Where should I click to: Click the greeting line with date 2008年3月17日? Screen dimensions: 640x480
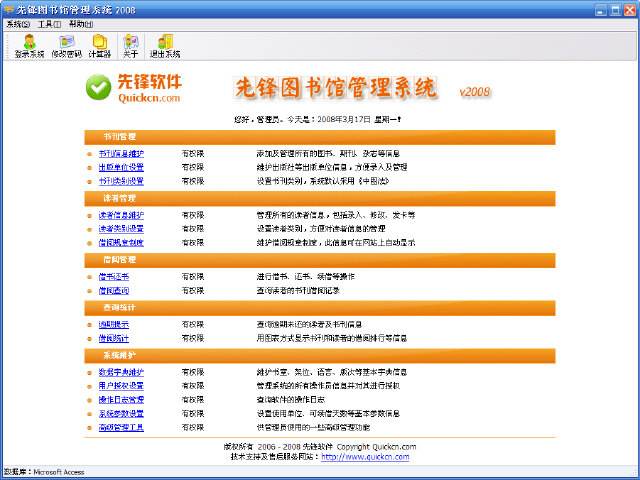tap(318, 120)
